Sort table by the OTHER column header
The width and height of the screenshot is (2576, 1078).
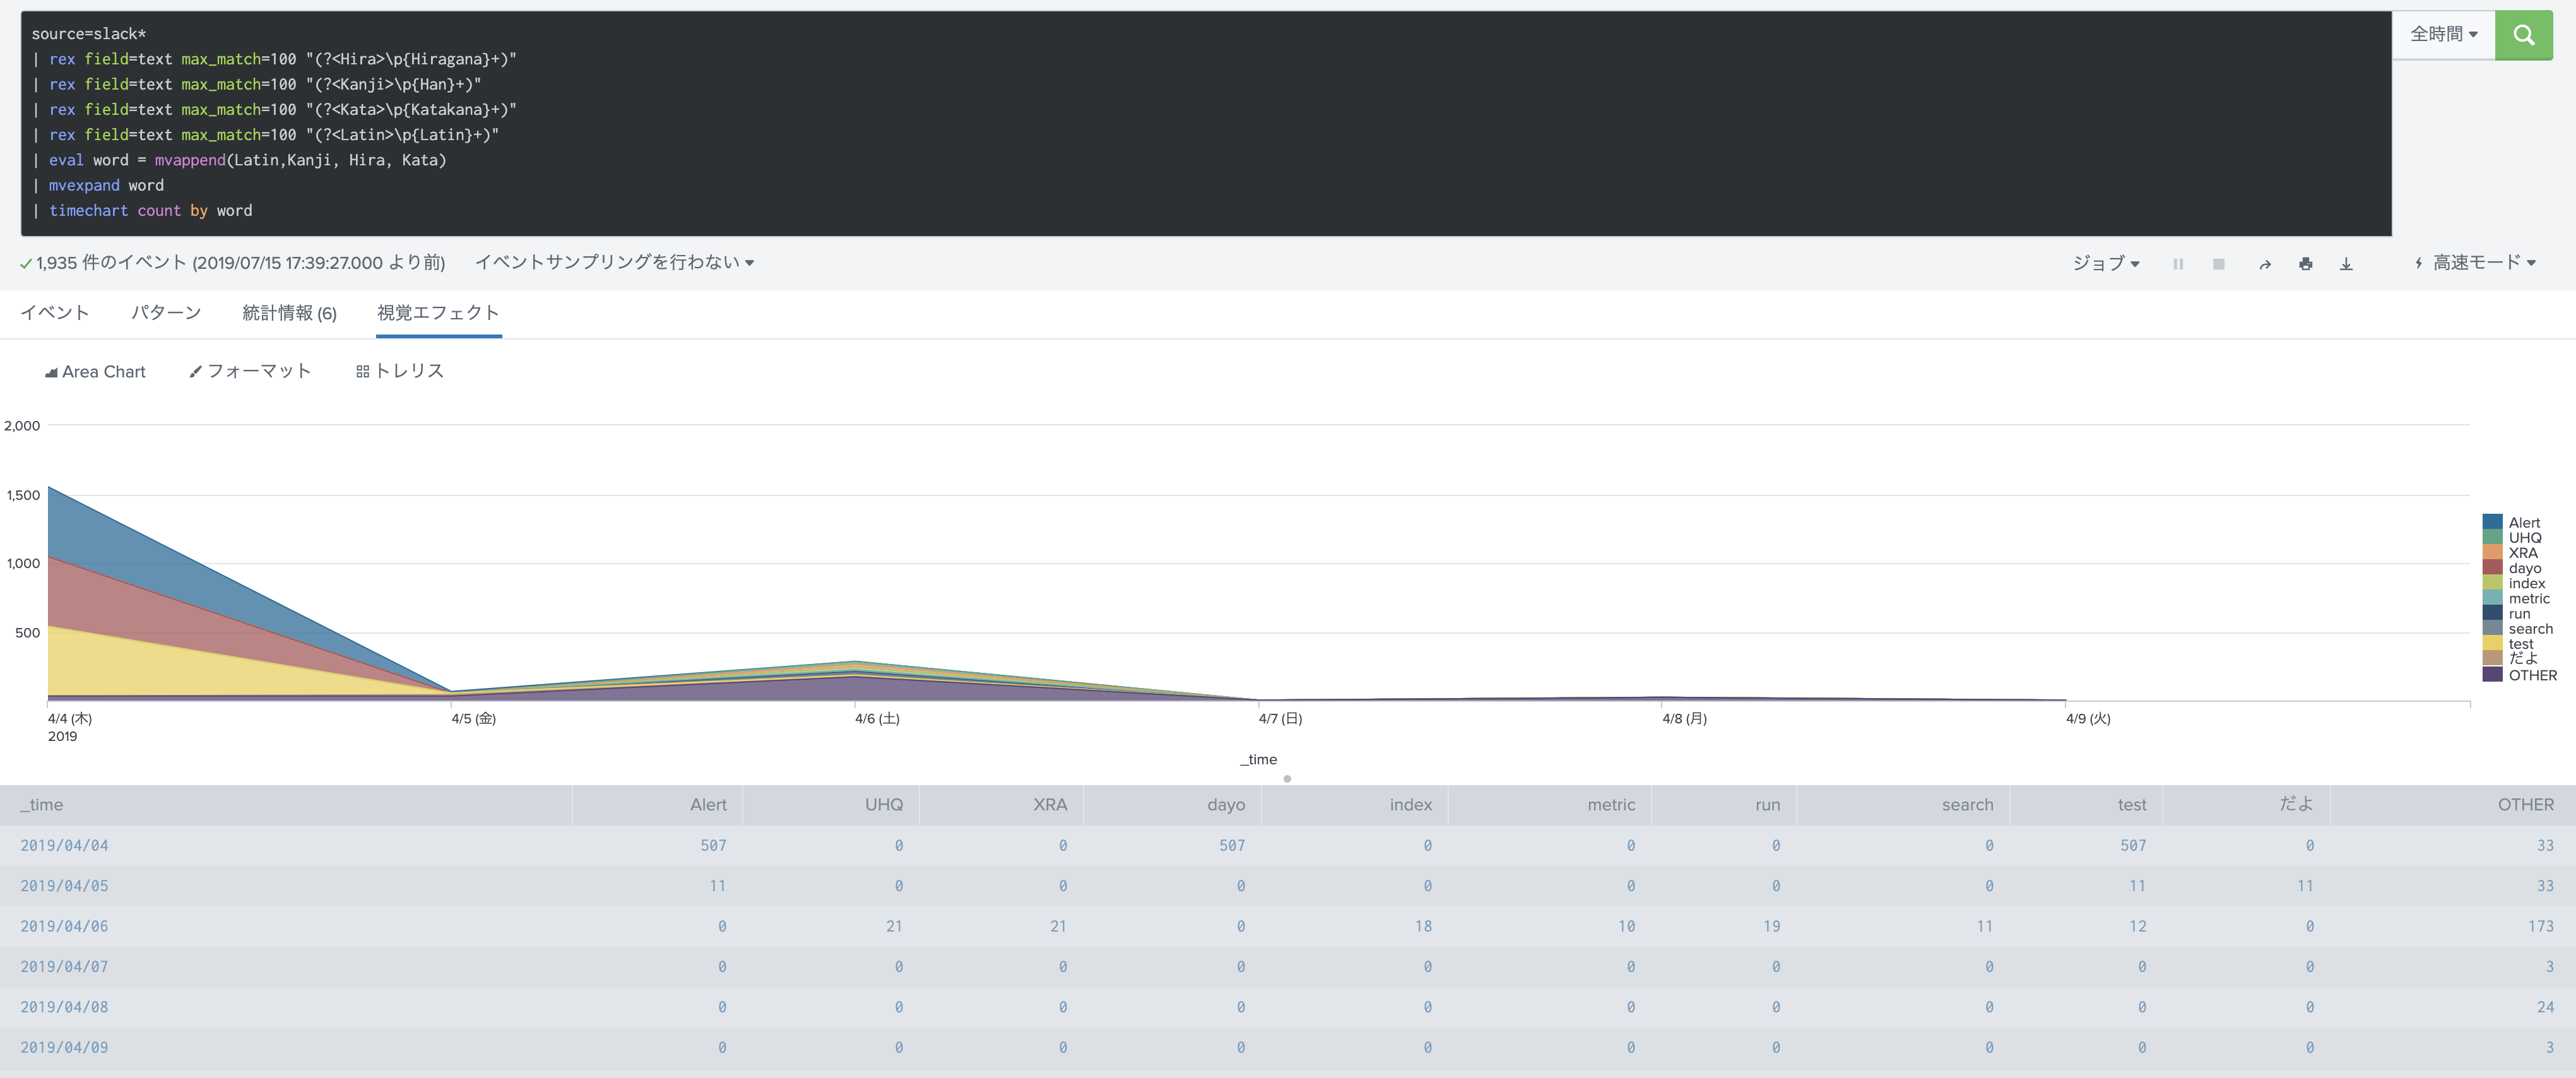tap(2524, 805)
